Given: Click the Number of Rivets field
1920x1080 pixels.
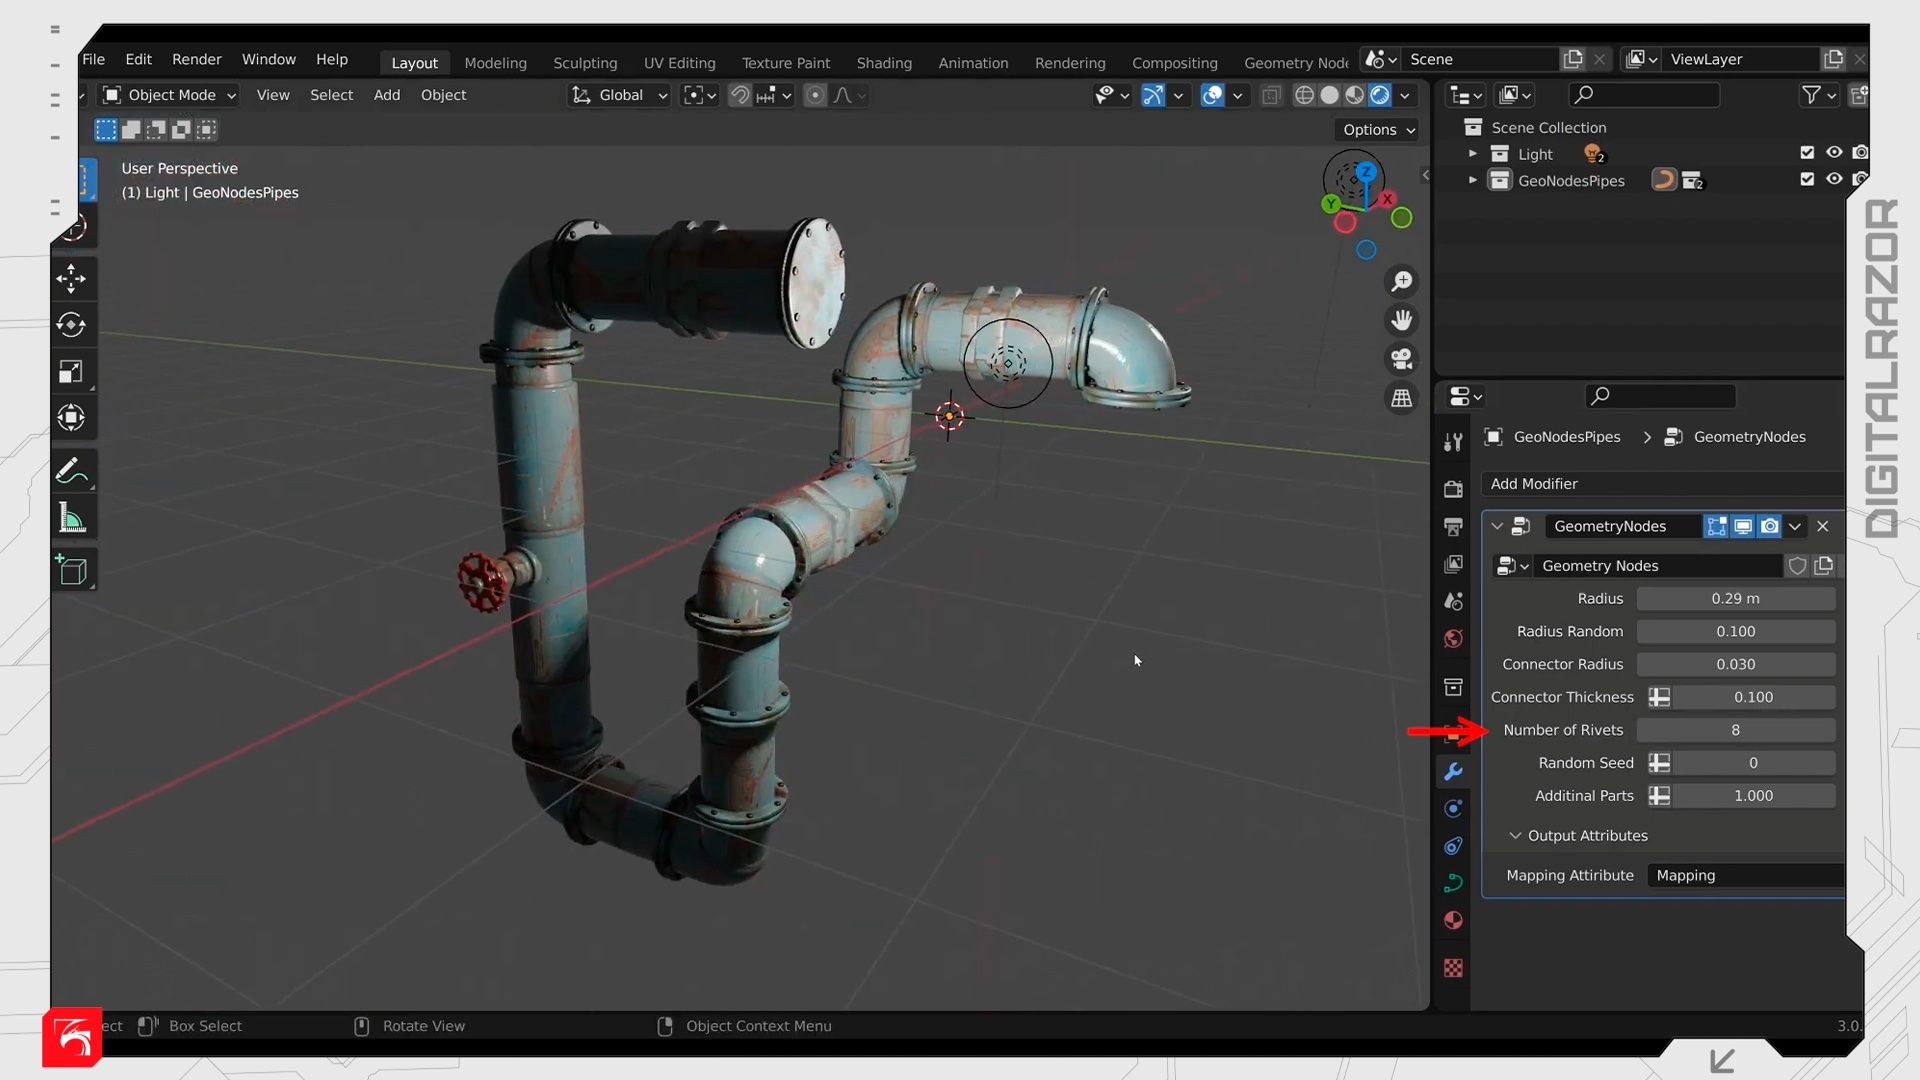Looking at the screenshot, I should [x=1735, y=730].
